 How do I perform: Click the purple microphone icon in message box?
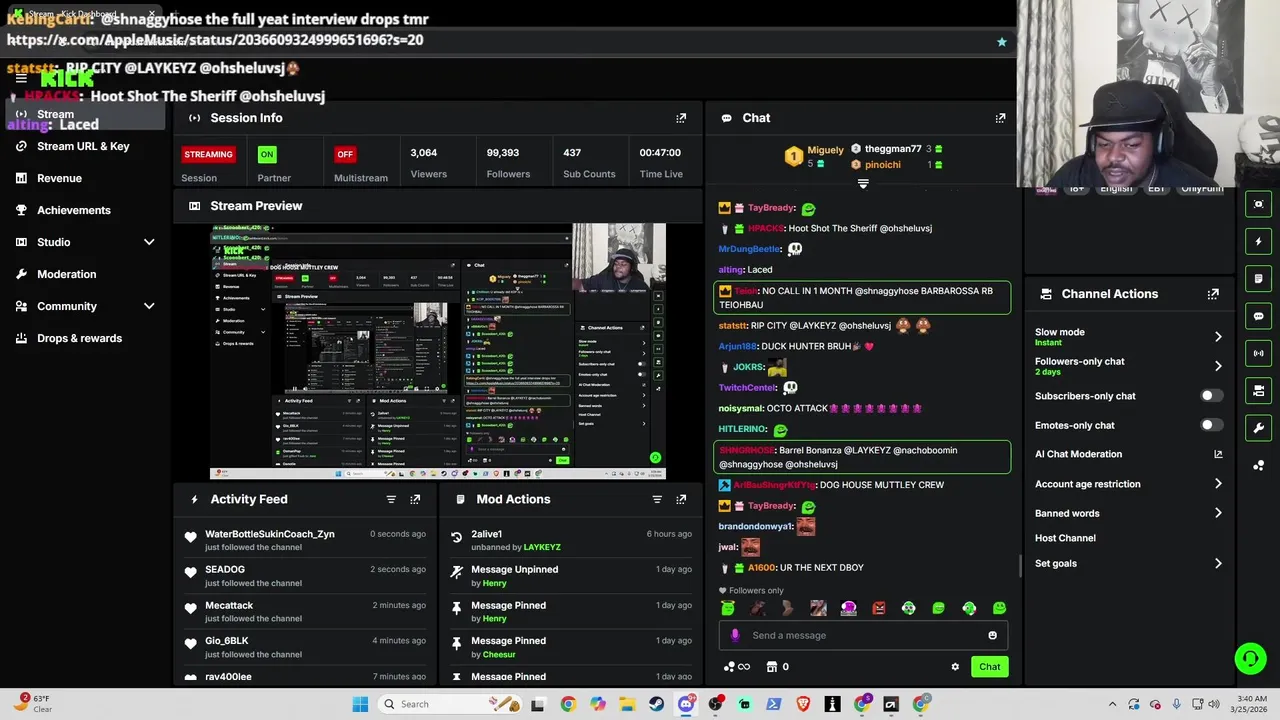pos(735,635)
